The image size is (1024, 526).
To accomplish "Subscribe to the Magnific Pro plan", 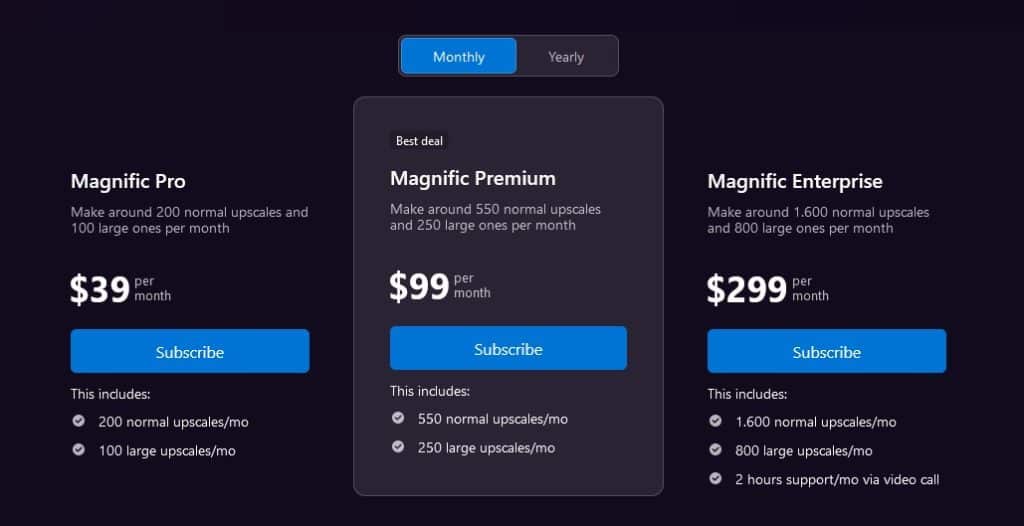I will pyautogui.click(x=190, y=352).
